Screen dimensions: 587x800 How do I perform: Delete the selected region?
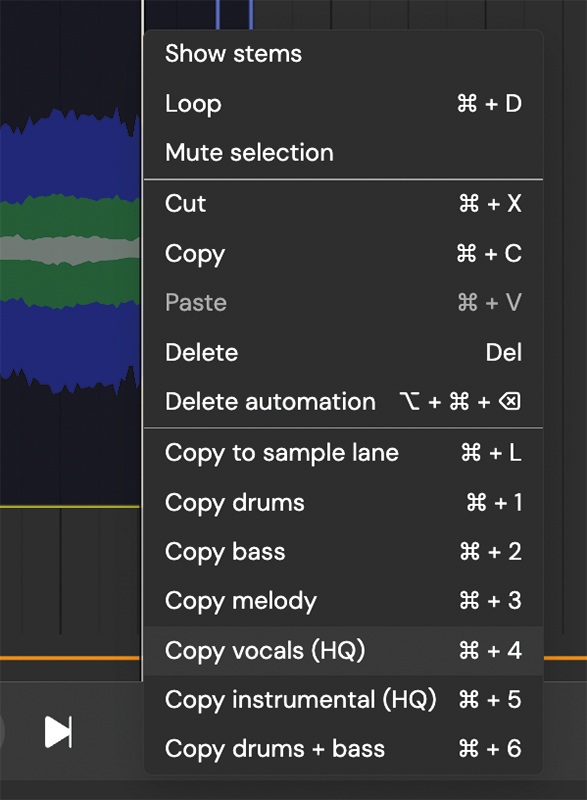(x=201, y=353)
